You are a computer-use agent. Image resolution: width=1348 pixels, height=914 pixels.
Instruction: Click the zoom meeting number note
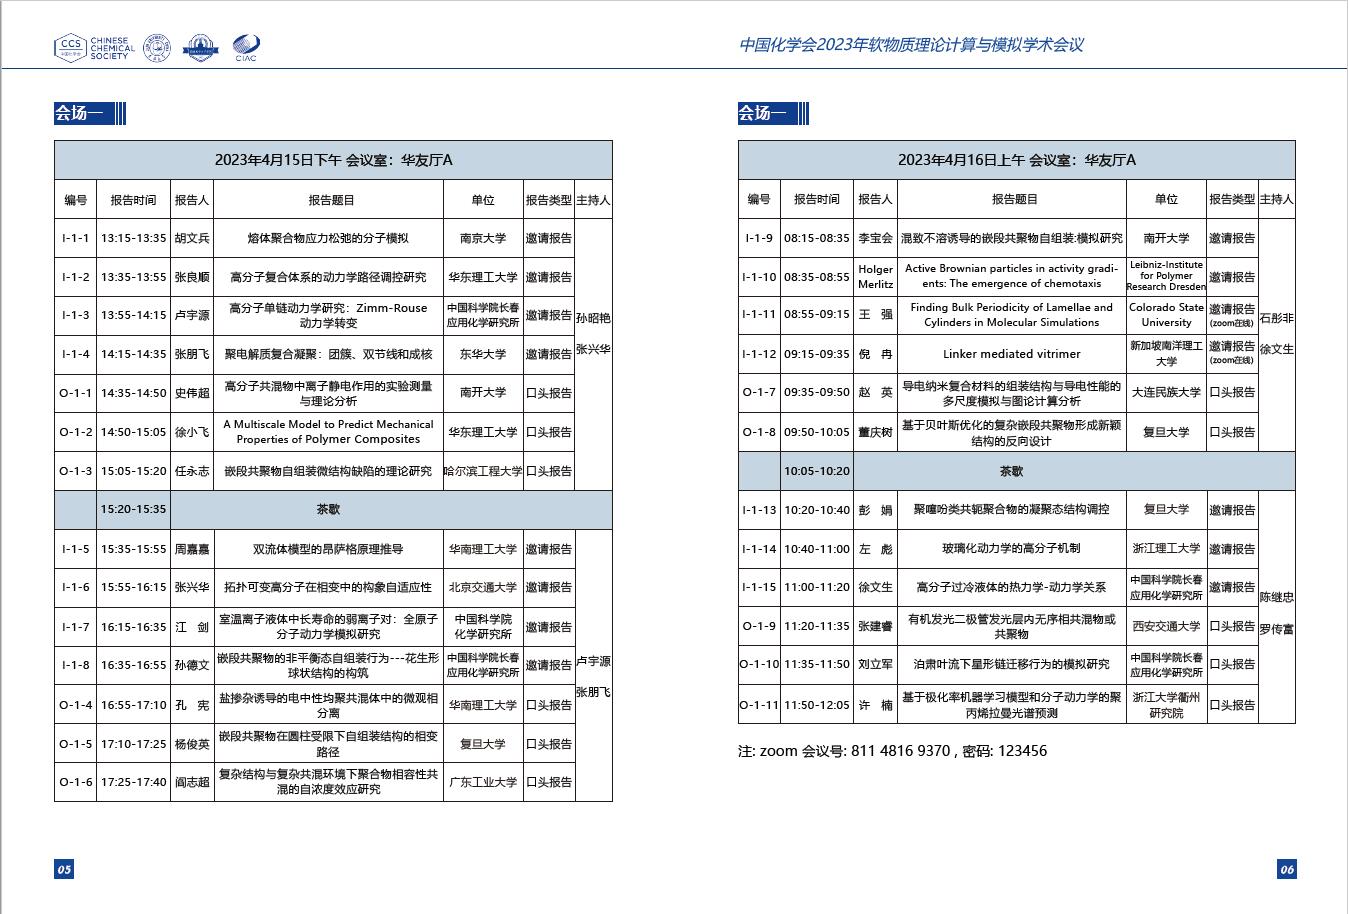pyautogui.click(x=892, y=751)
